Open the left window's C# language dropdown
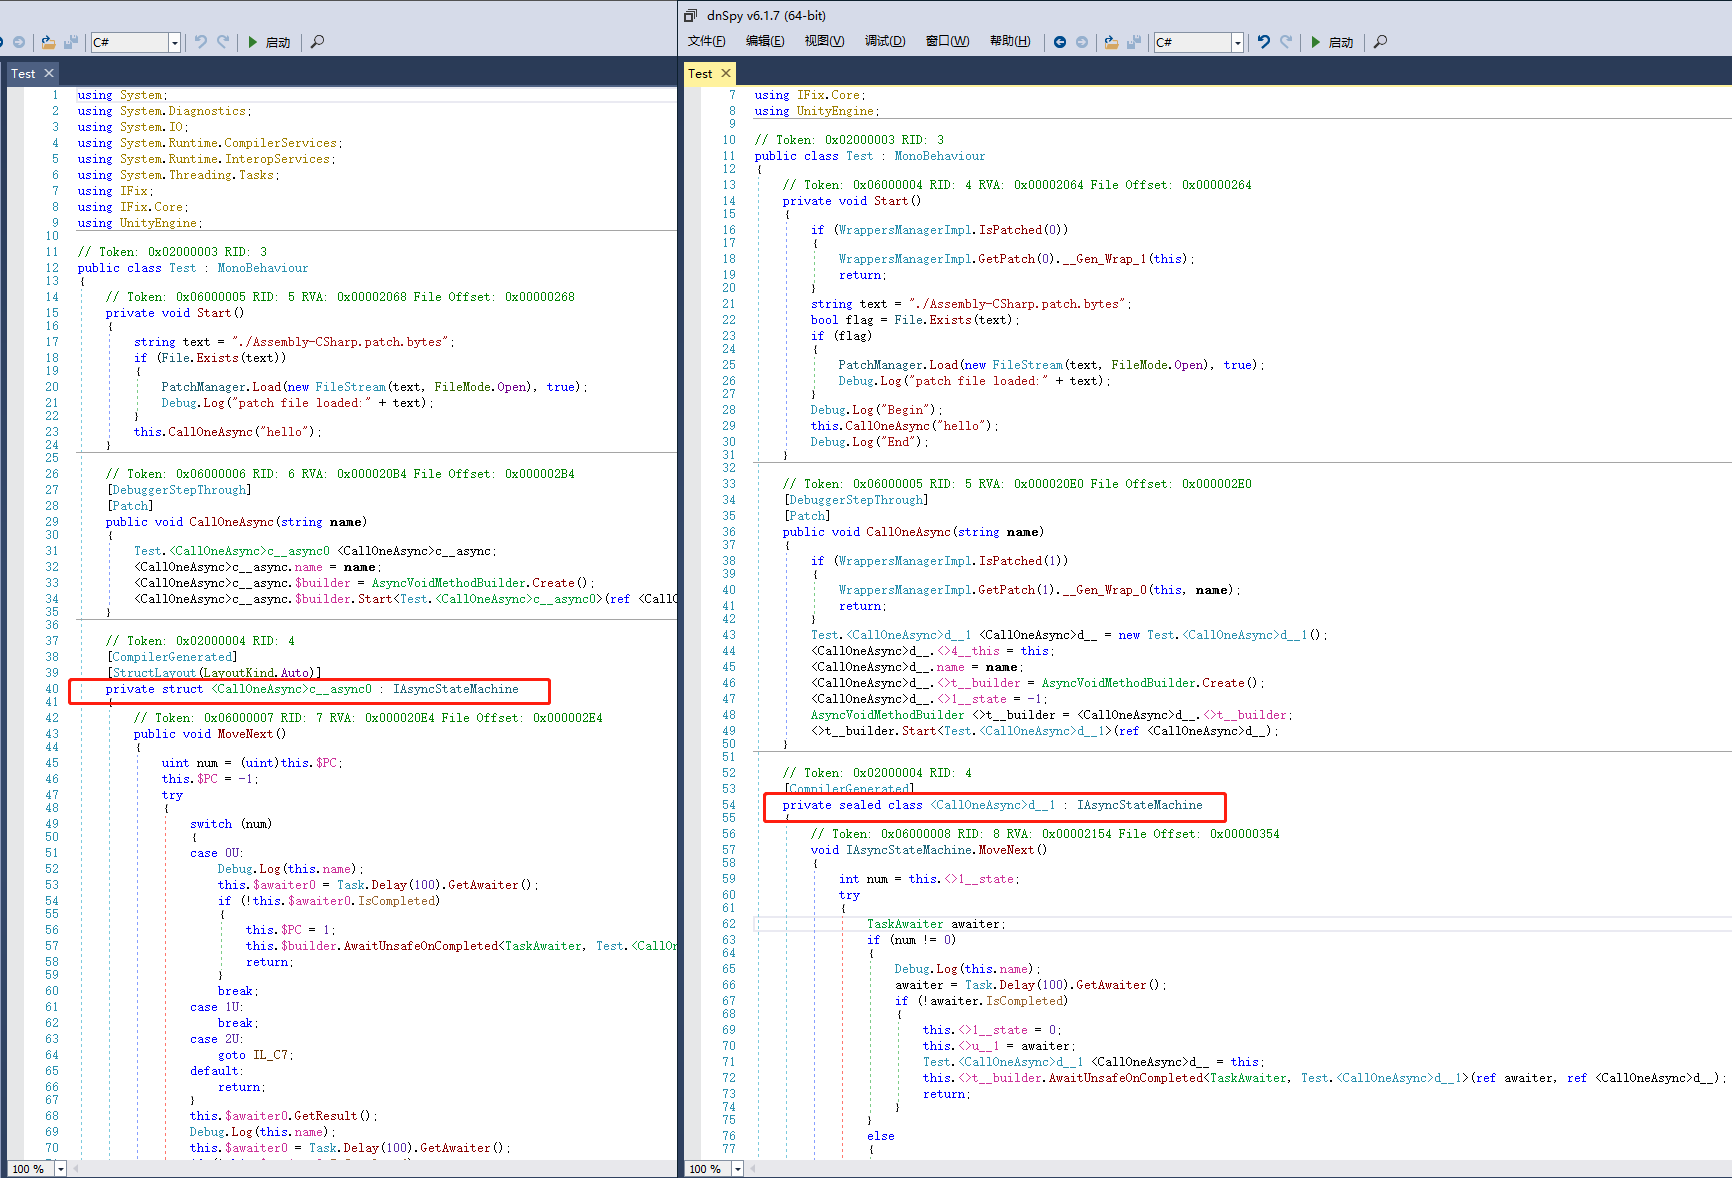 pos(174,42)
